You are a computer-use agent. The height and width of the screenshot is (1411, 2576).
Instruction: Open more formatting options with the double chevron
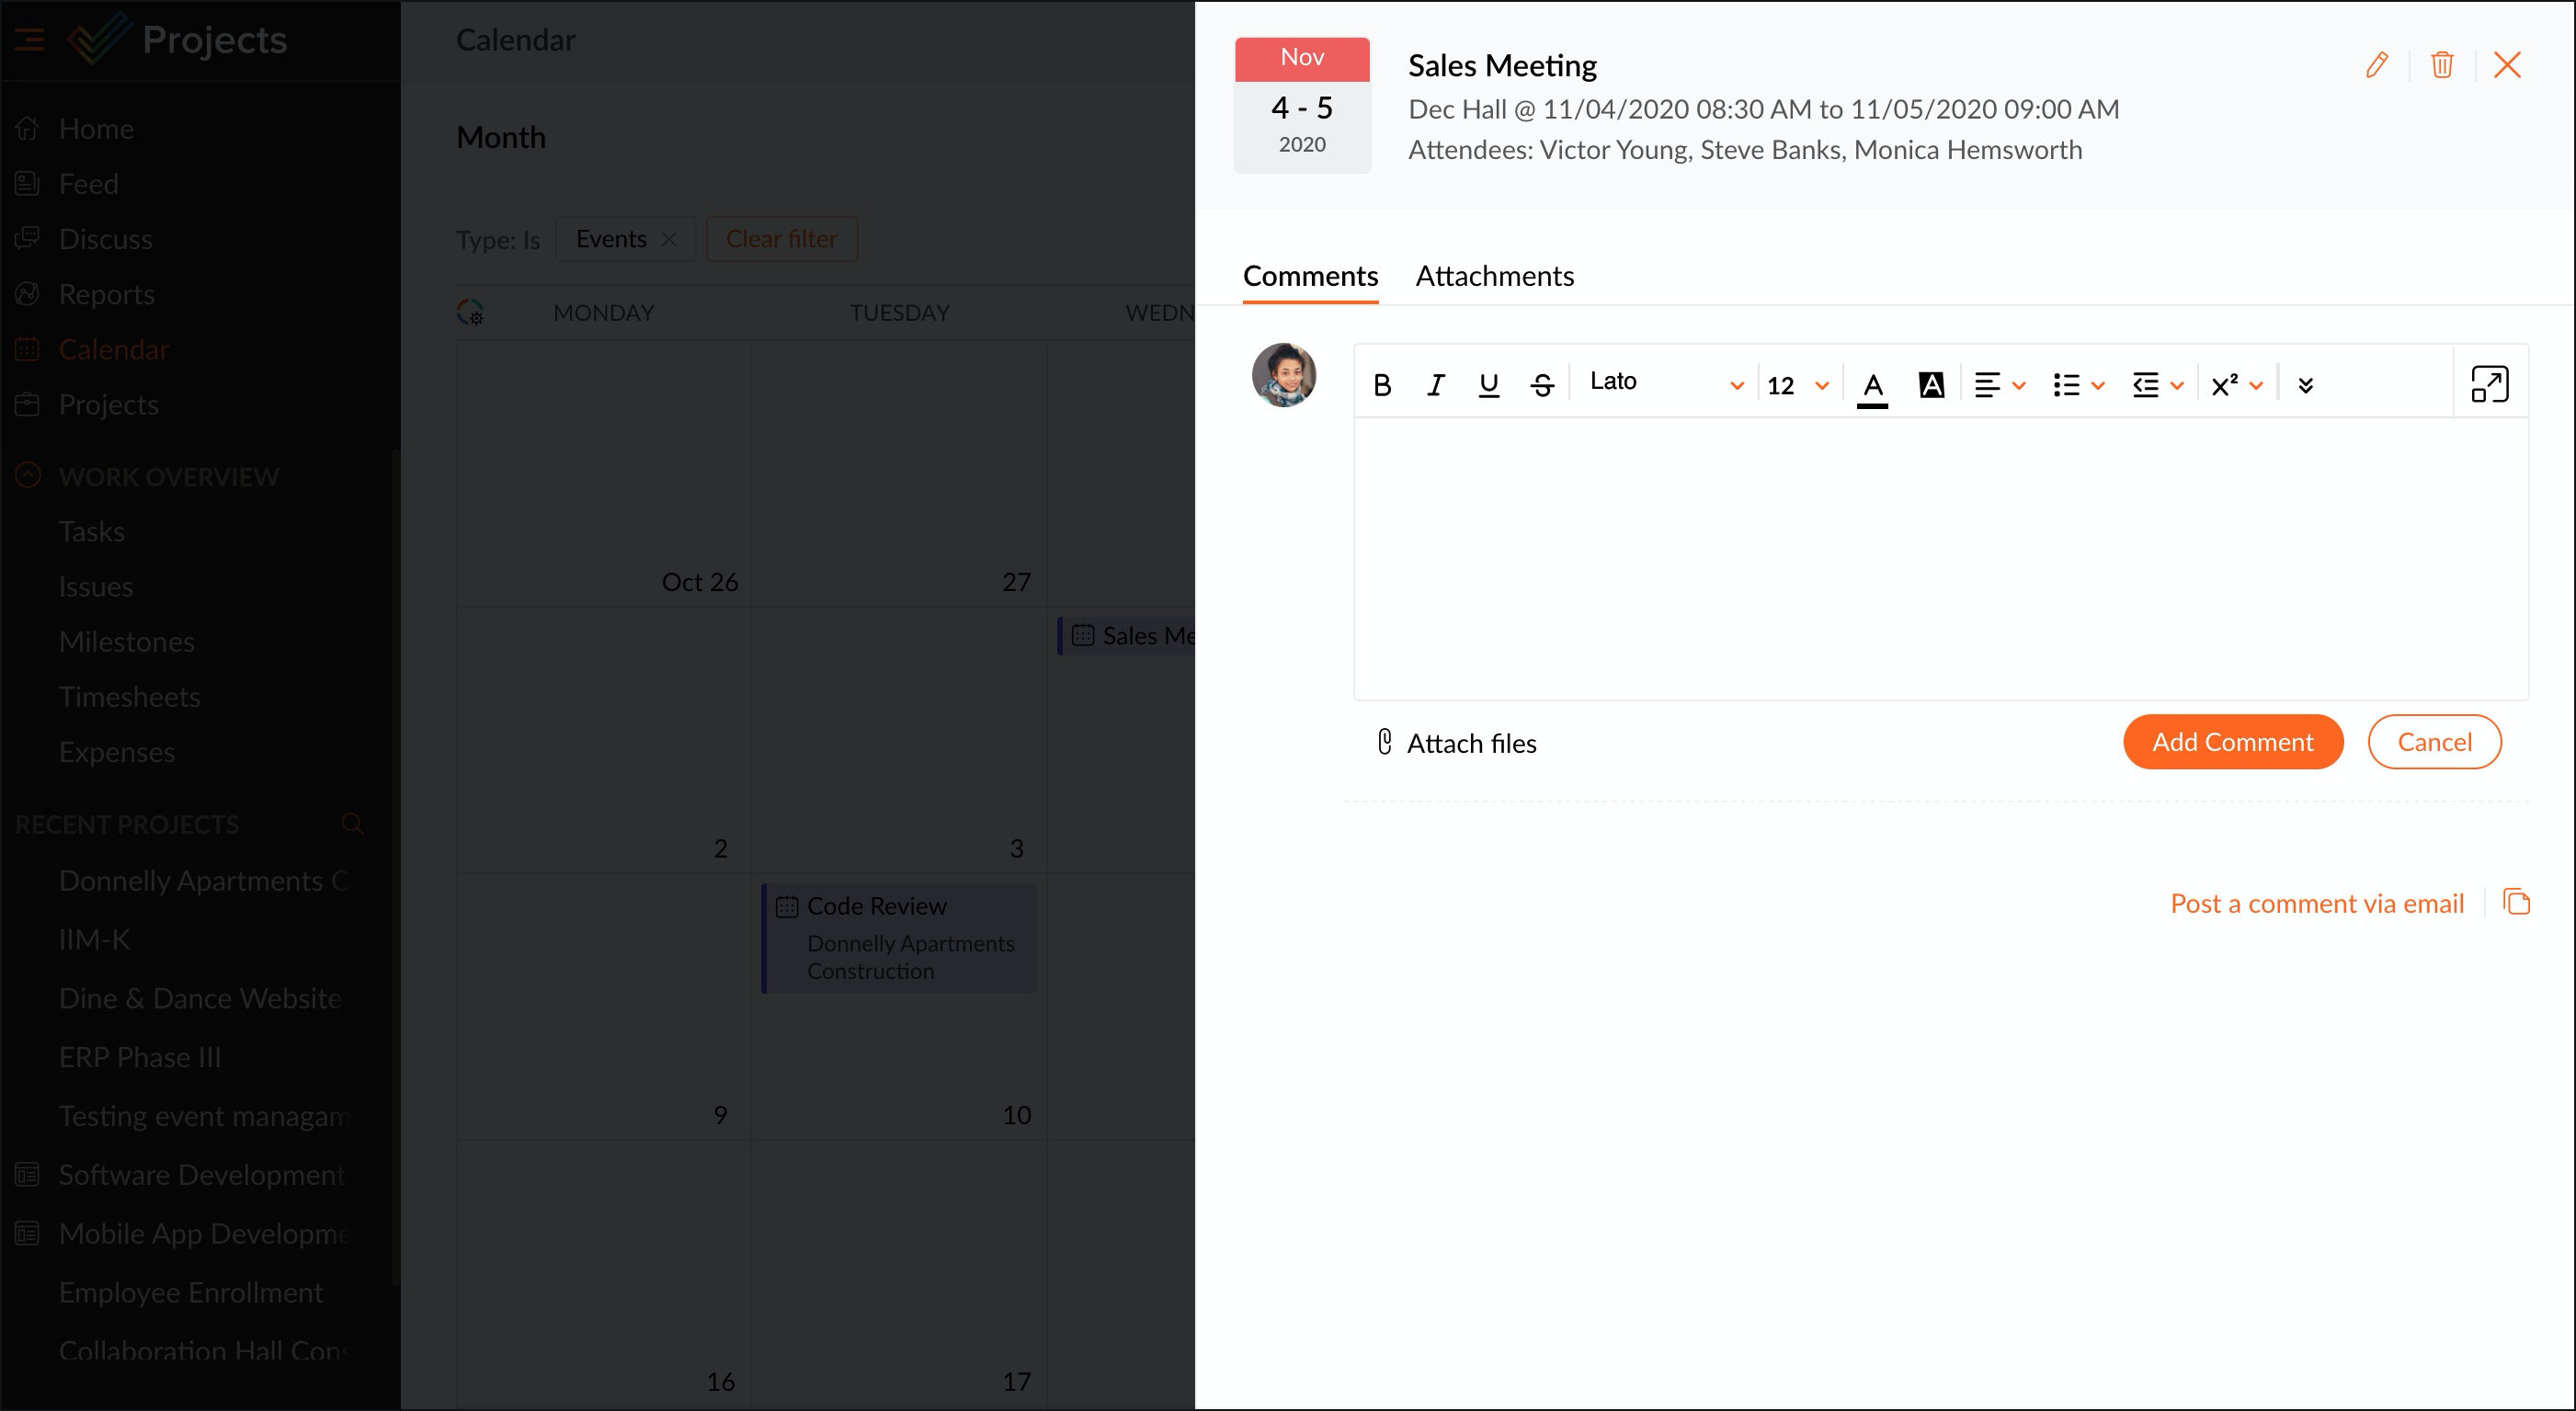2305,385
